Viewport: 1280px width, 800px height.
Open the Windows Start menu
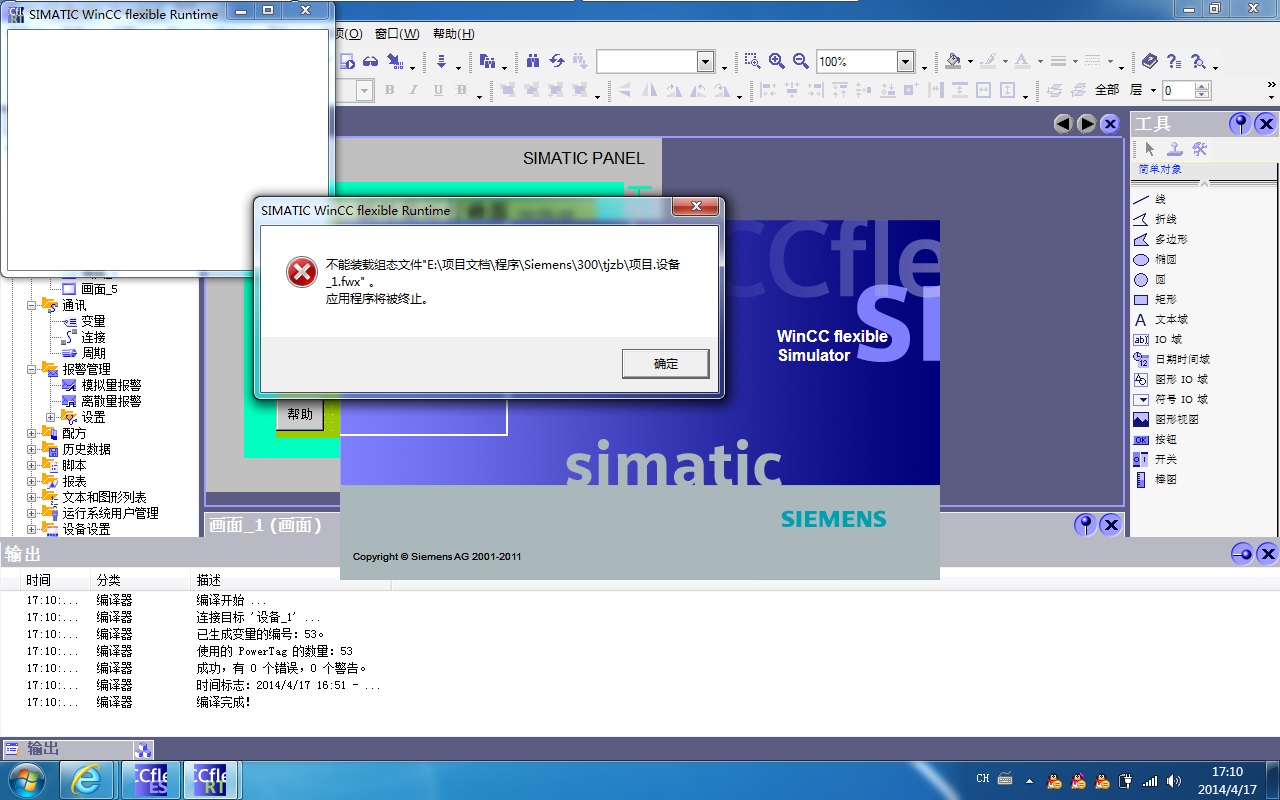coord(26,779)
